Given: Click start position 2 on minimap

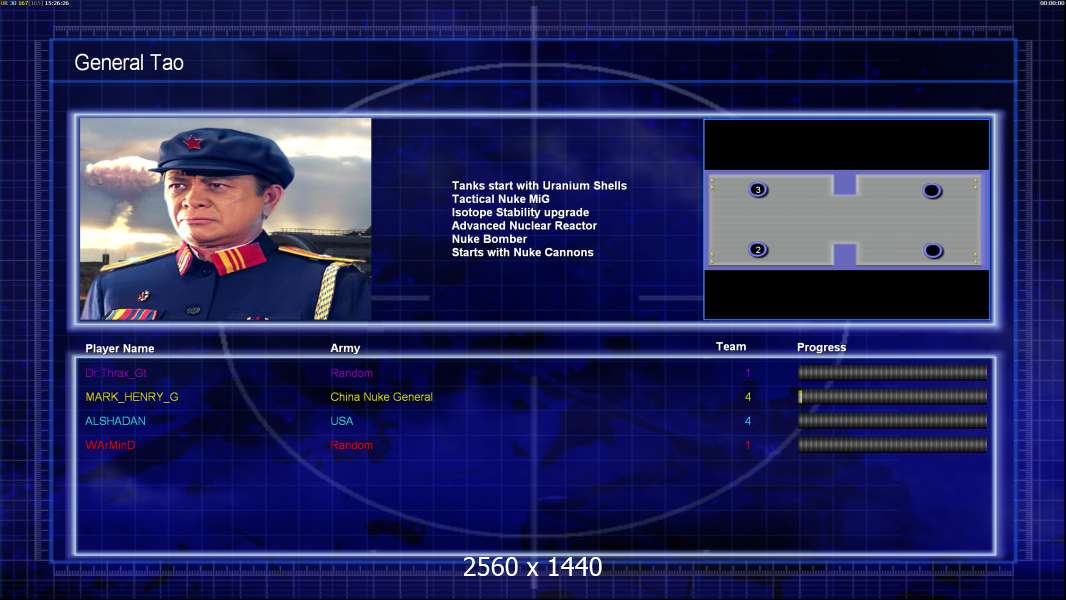Looking at the screenshot, I should 758,250.
